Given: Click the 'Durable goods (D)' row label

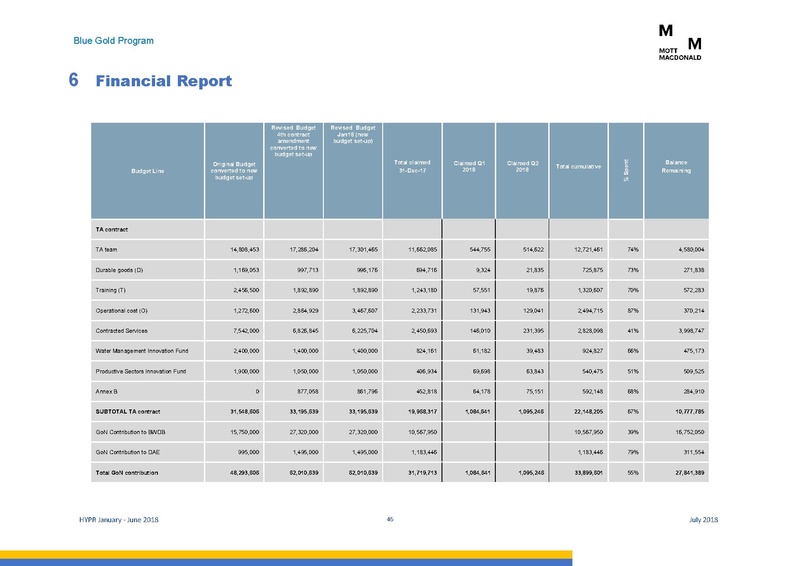Looking at the screenshot, I should [x=119, y=270].
